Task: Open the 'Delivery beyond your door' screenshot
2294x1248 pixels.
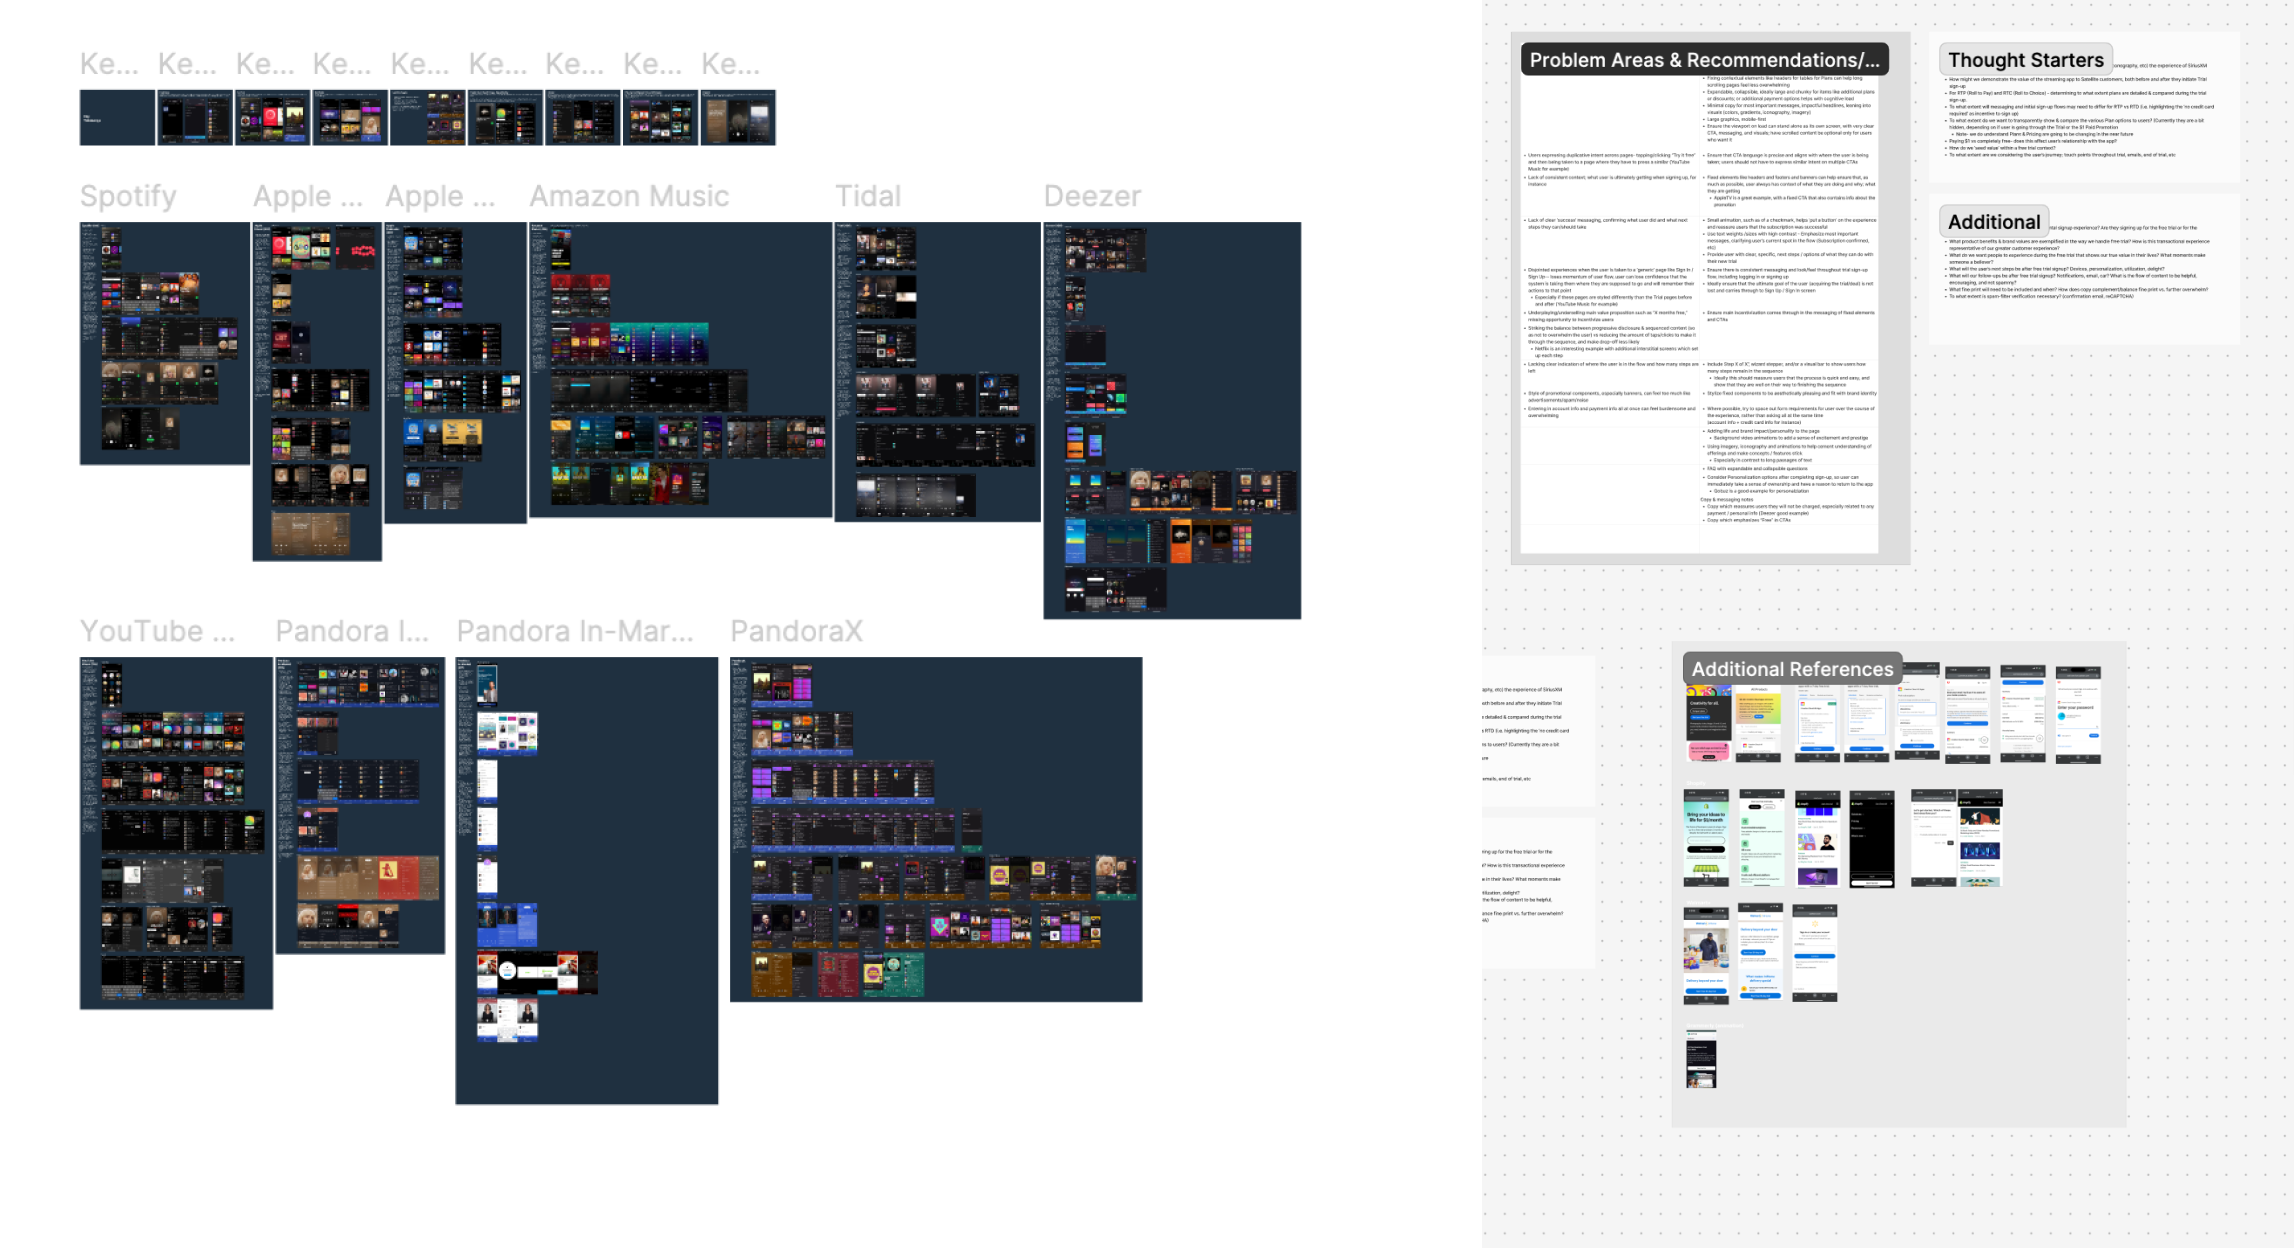Action: point(1759,953)
